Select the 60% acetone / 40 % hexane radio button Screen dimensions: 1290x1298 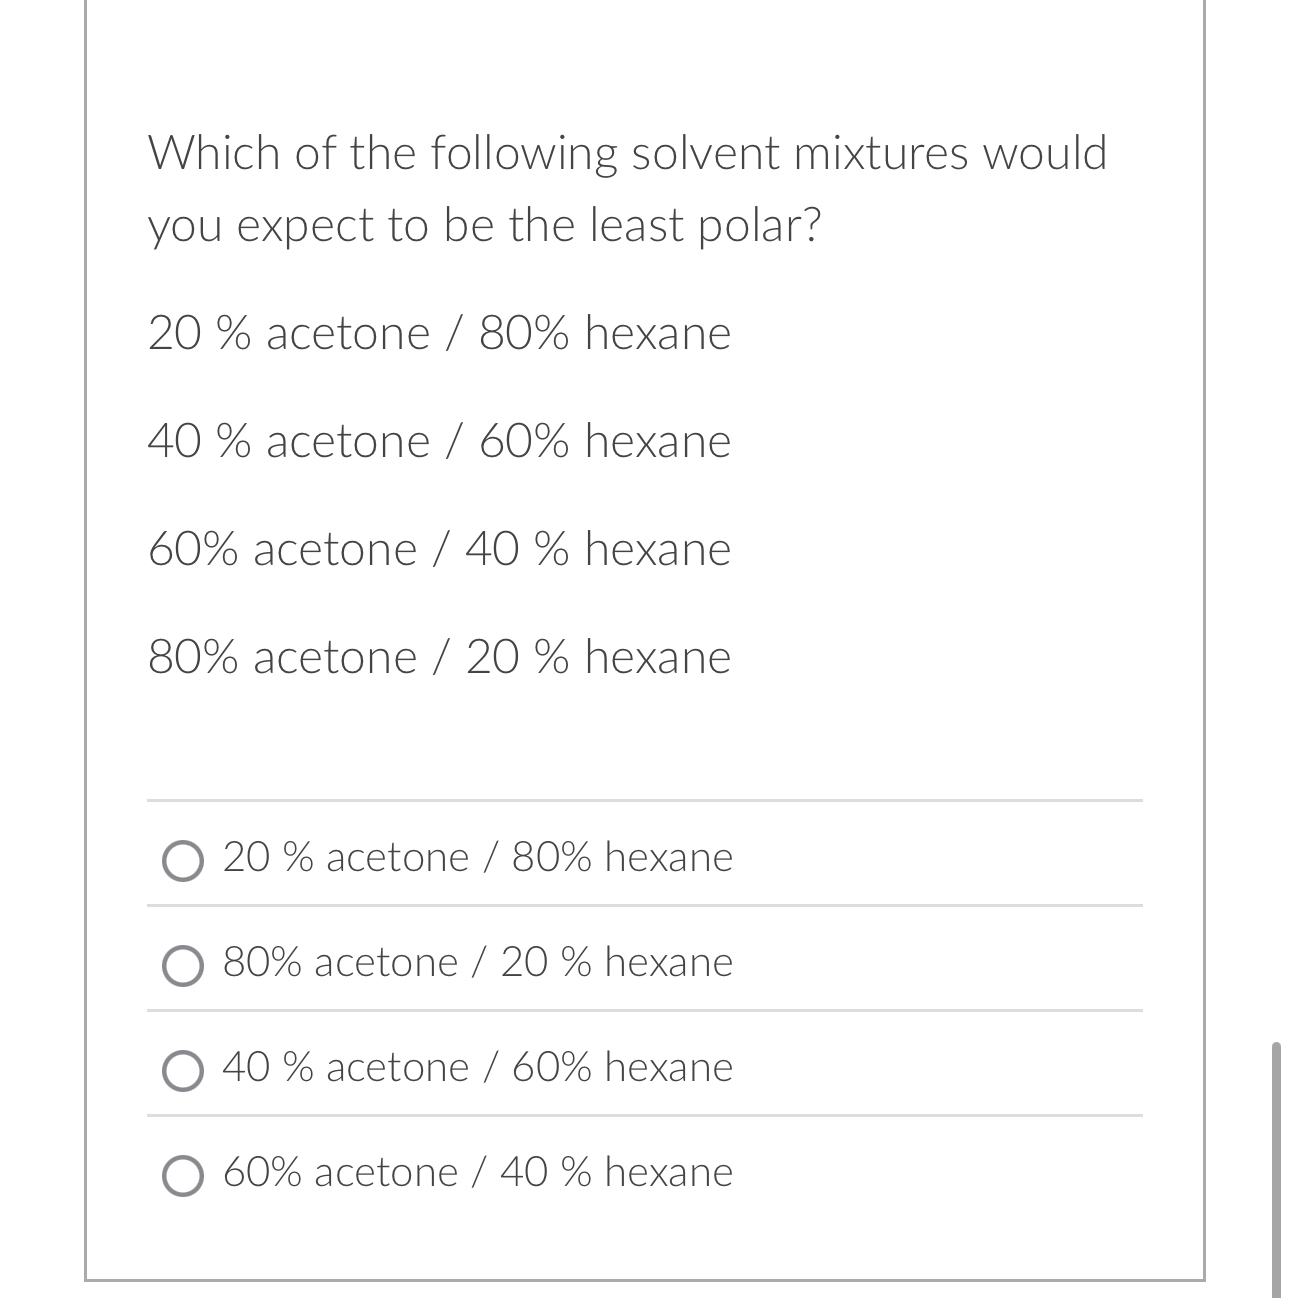click(x=182, y=1177)
